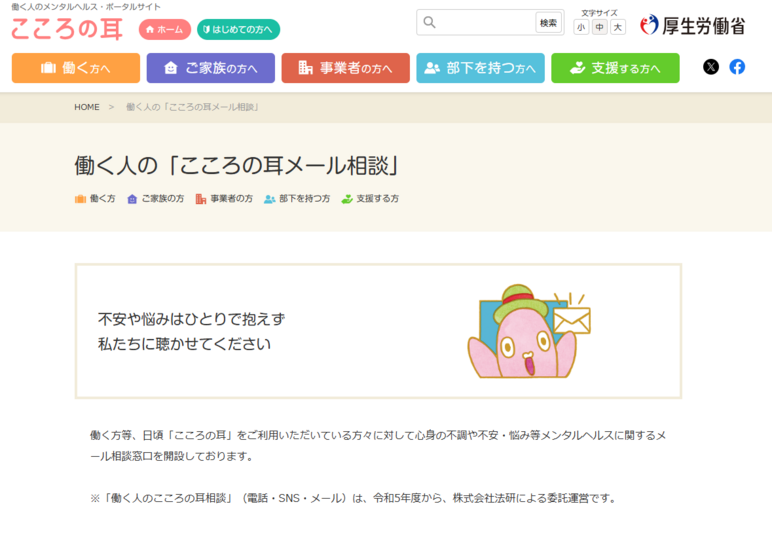
Task: Open the 厚生労働省 ministry logo link
Action: 692,25
